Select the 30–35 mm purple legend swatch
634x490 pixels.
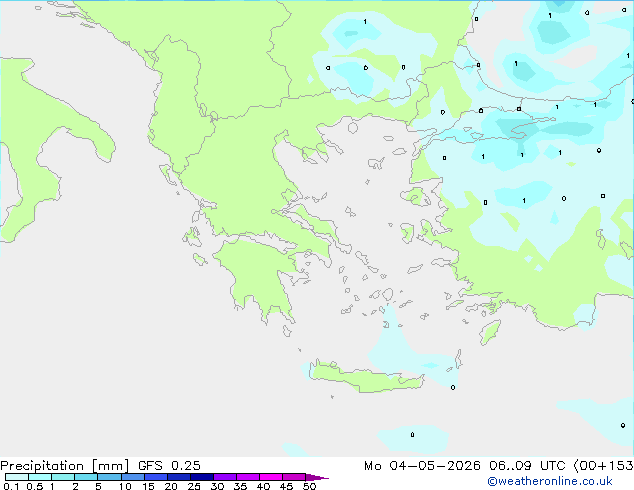[x=225, y=477]
